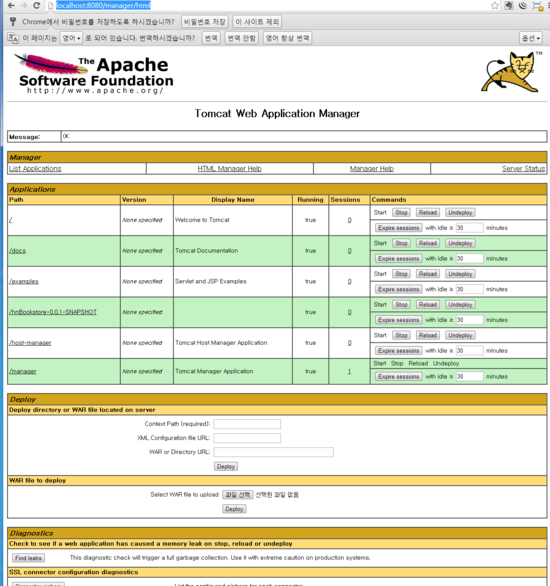The width and height of the screenshot is (550, 586).
Task: Open the screen capture extension icon
Action: point(537,6)
